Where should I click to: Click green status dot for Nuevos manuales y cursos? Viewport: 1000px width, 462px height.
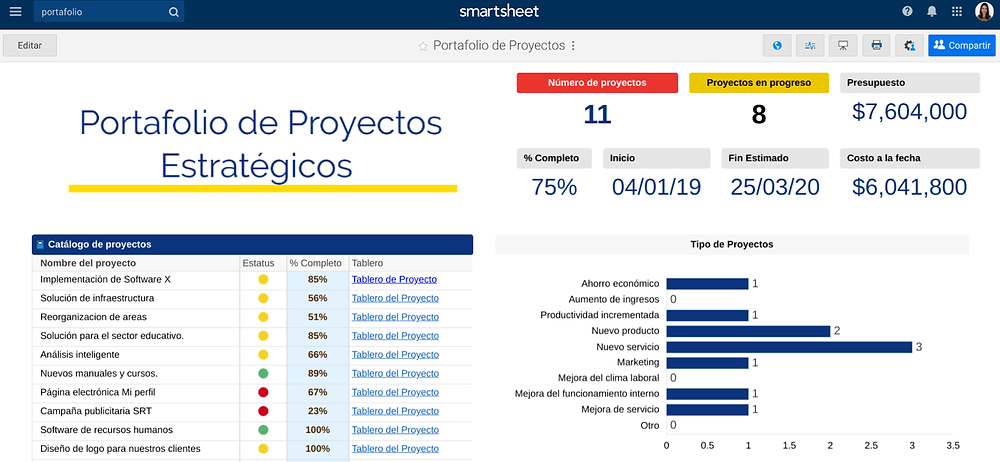coord(263,373)
